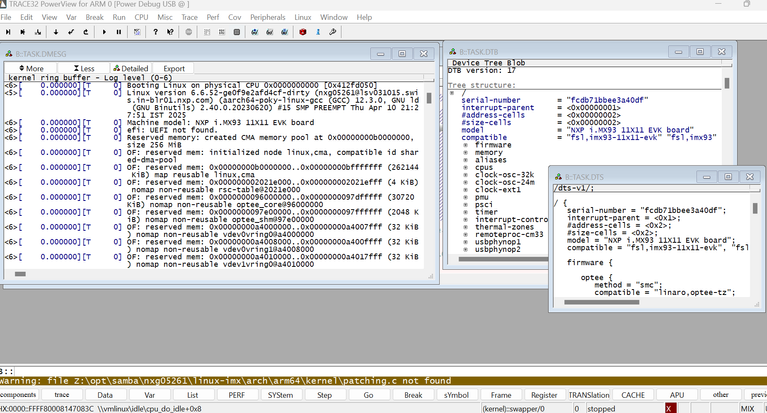Click the red cube toolbar icon
This screenshot has width=767, height=413.
pyautogui.click(x=303, y=32)
